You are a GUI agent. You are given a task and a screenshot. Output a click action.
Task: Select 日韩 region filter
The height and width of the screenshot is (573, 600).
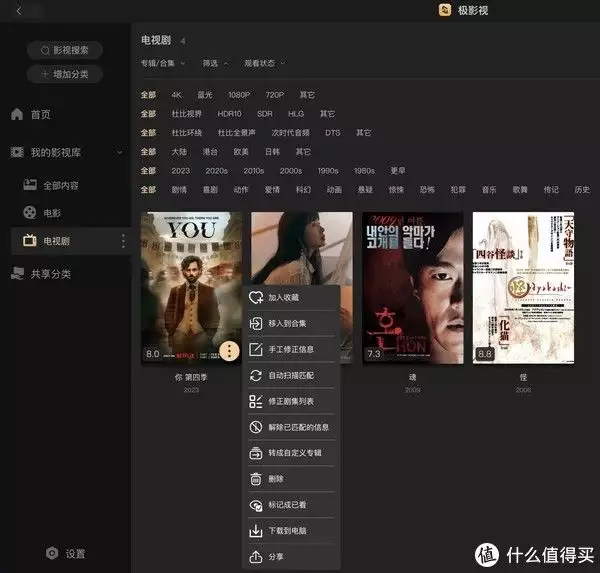(x=272, y=152)
